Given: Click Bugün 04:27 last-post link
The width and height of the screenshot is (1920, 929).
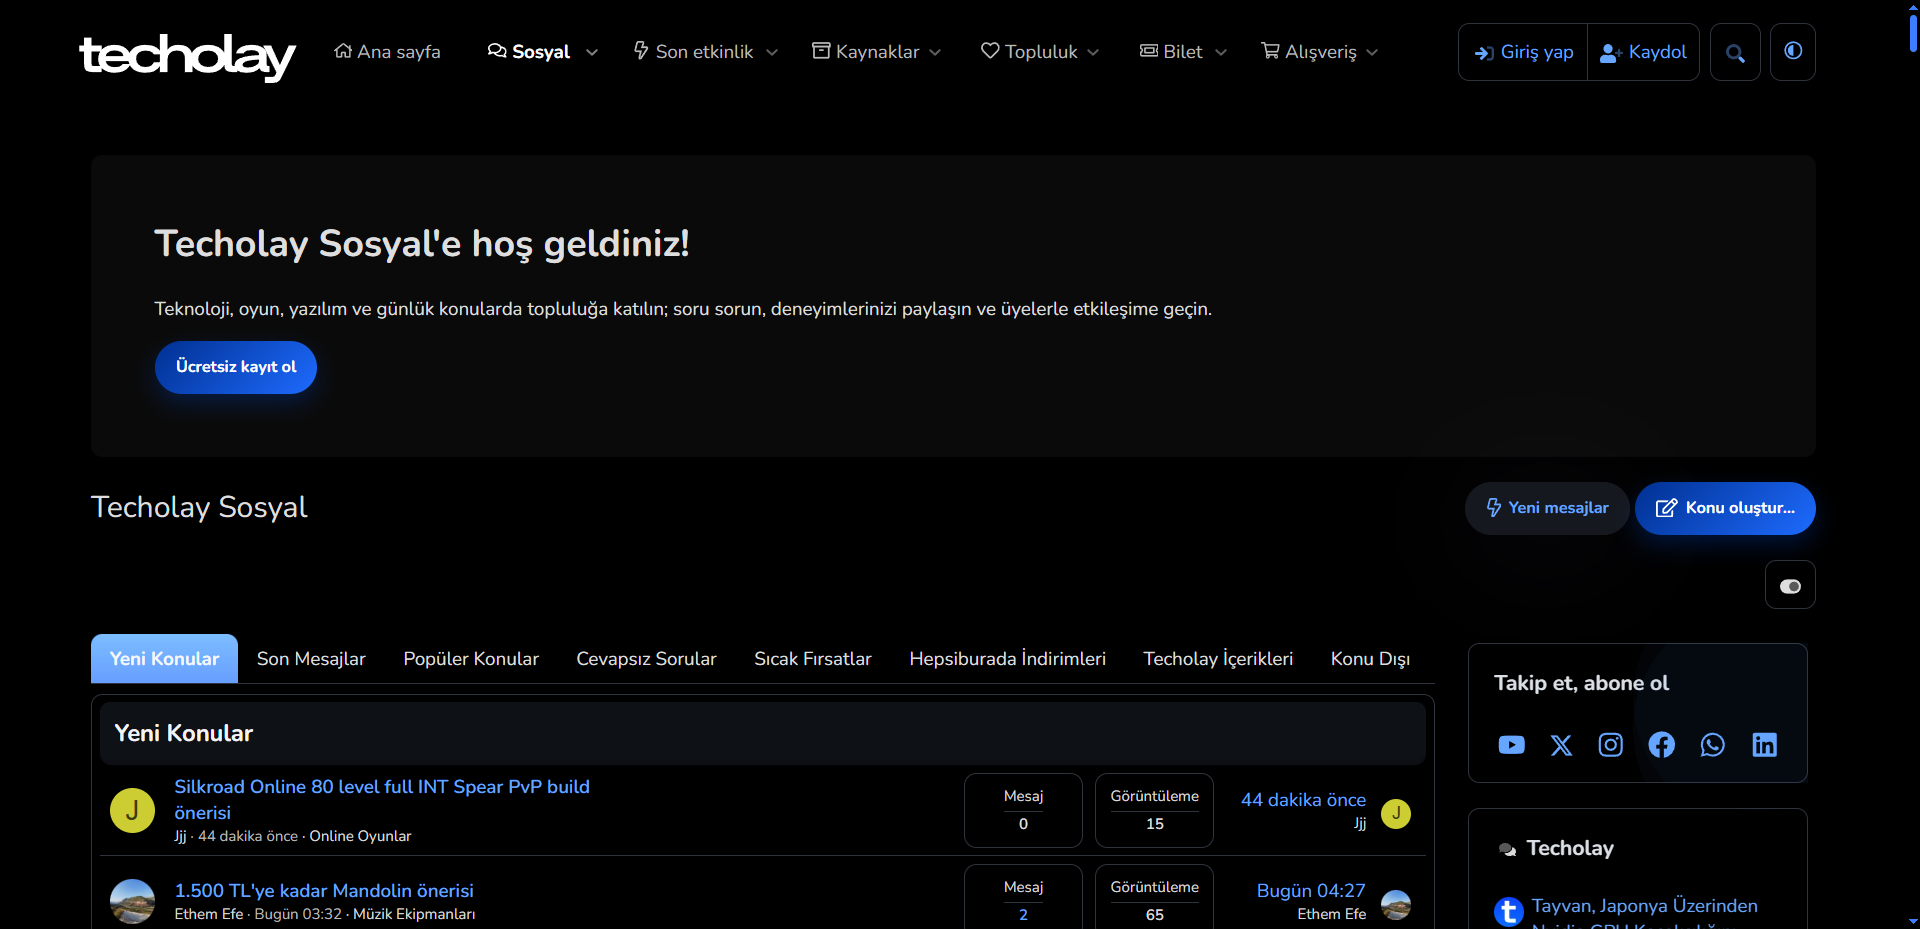Looking at the screenshot, I should [1310, 890].
